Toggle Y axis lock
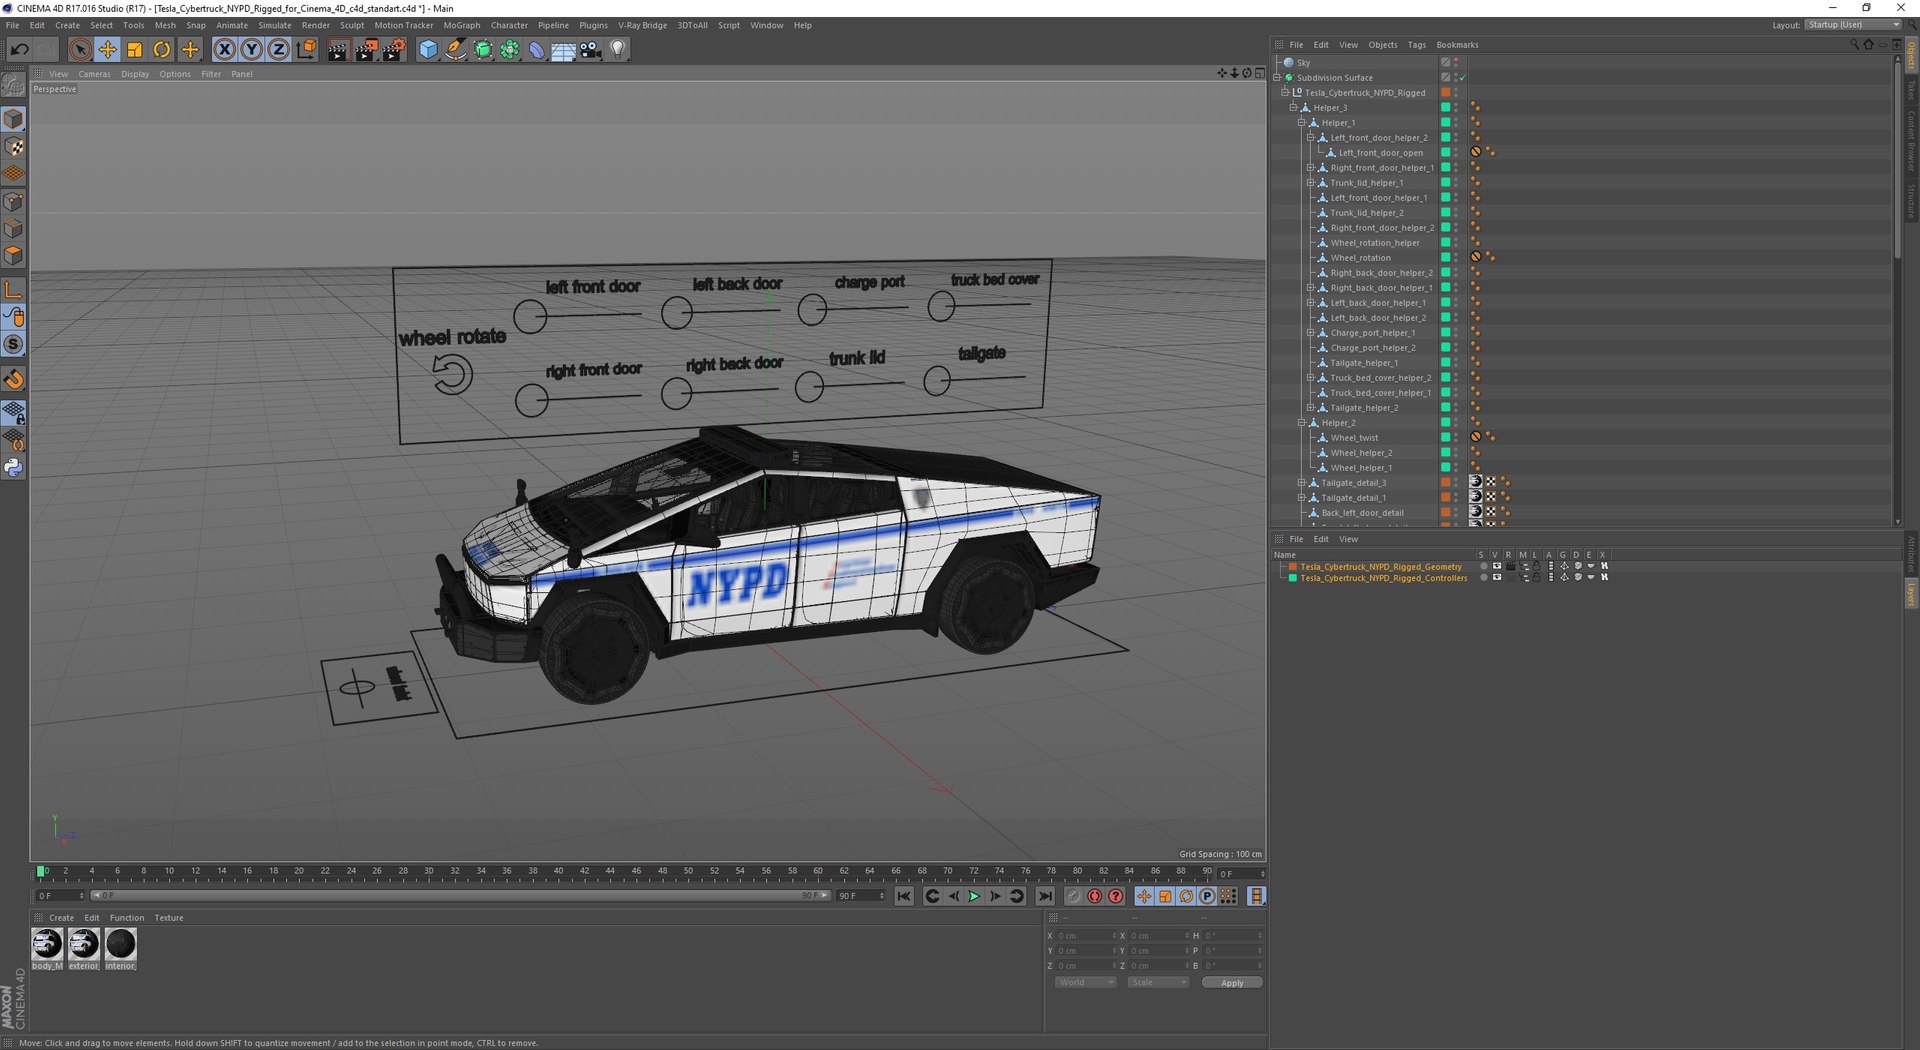The image size is (1920, 1050). (251, 49)
